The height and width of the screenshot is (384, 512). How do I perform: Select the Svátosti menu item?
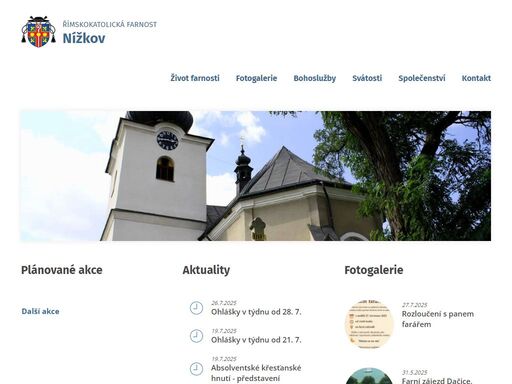[x=367, y=78]
